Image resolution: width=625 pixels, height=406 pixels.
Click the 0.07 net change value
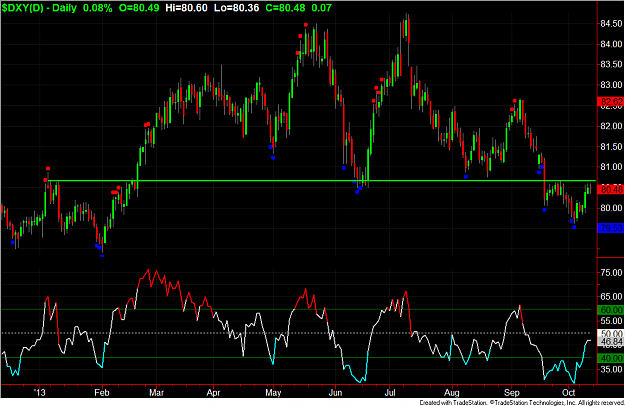coord(322,8)
